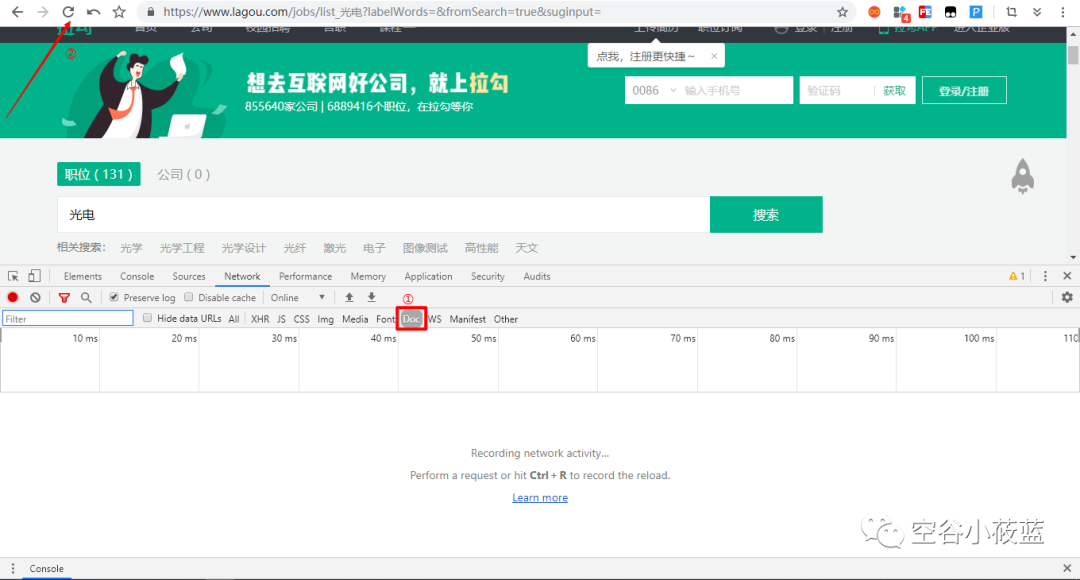The width and height of the screenshot is (1080, 580).
Task: Open country code 0086 dropdown
Action: click(x=654, y=90)
